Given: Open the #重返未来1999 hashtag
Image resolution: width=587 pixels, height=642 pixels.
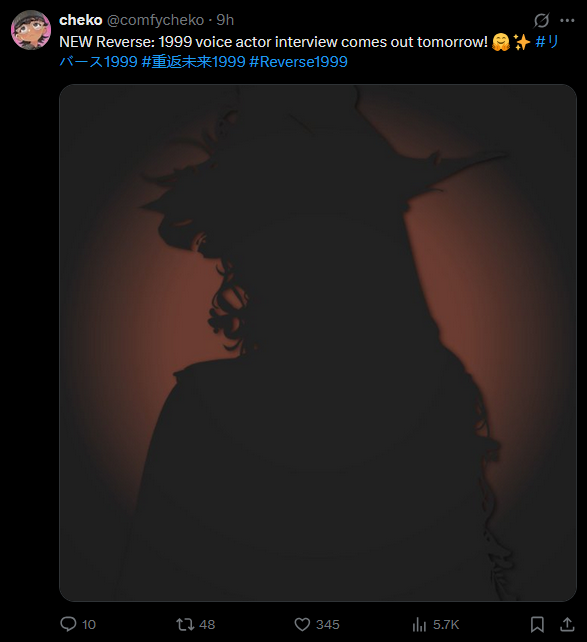Looking at the screenshot, I should click(193, 62).
